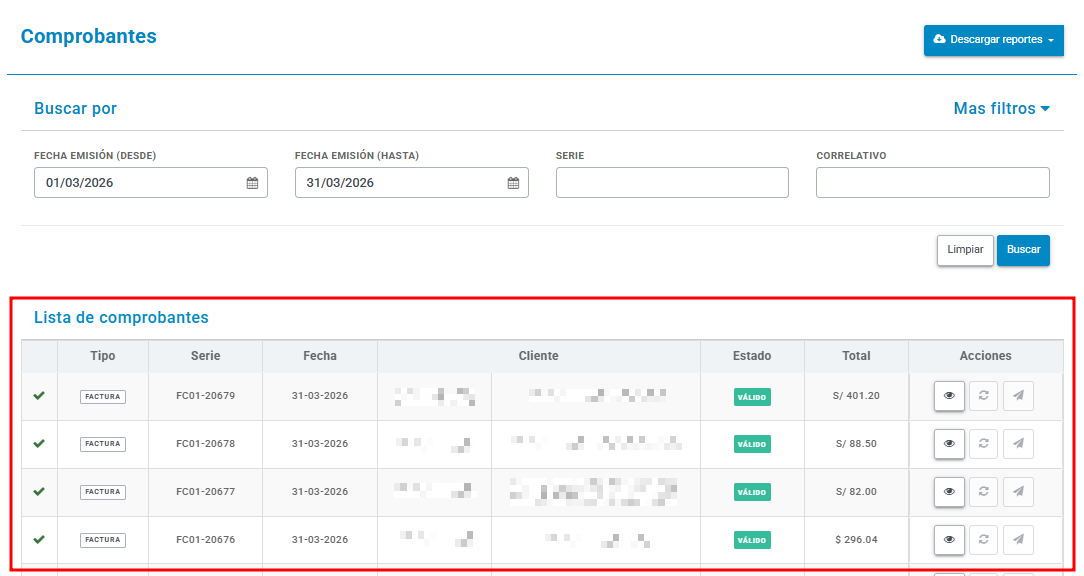Click the Total column header

point(856,356)
